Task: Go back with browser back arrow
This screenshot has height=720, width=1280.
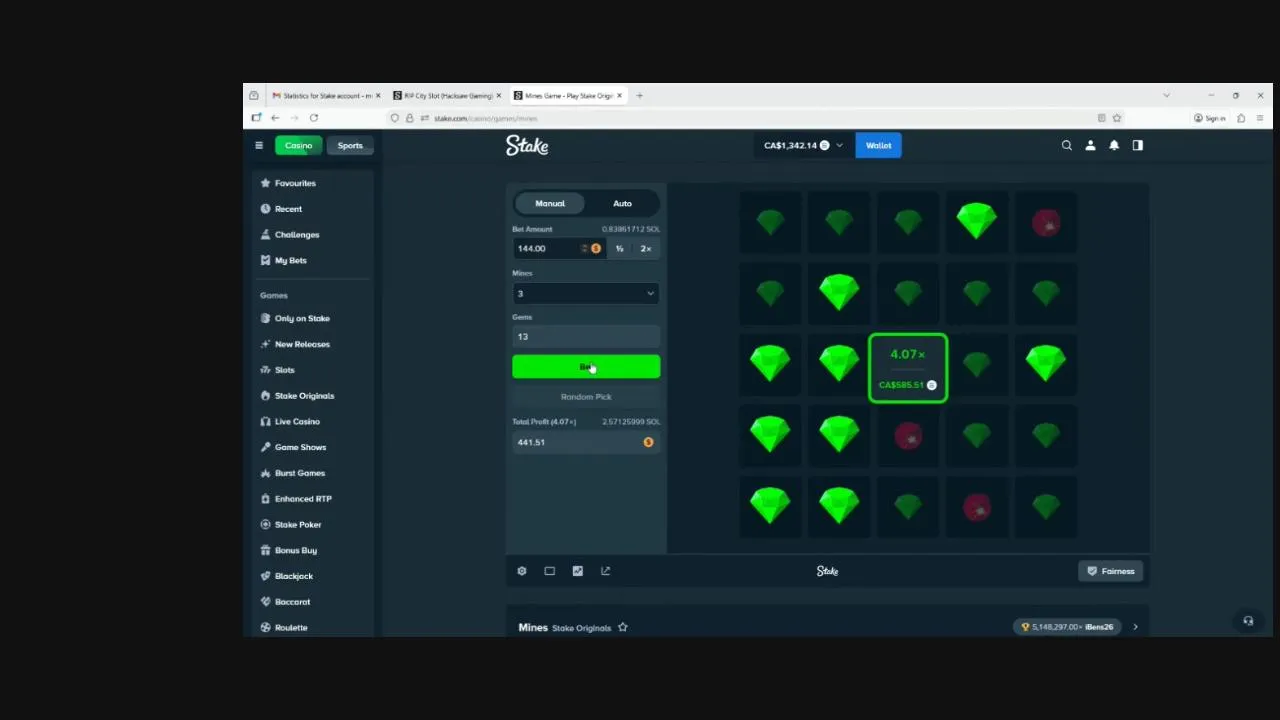Action: [x=275, y=118]
